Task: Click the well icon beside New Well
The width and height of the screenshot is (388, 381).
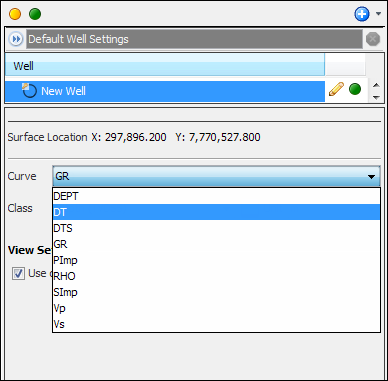Action: click(29, 91)
